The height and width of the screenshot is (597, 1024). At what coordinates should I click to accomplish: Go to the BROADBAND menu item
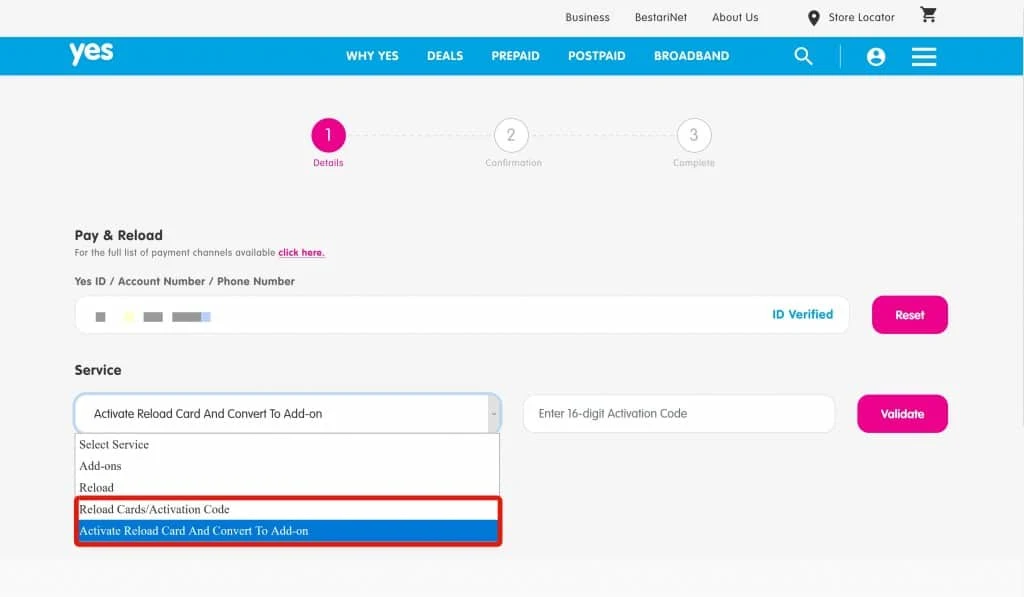pos(691,56)
